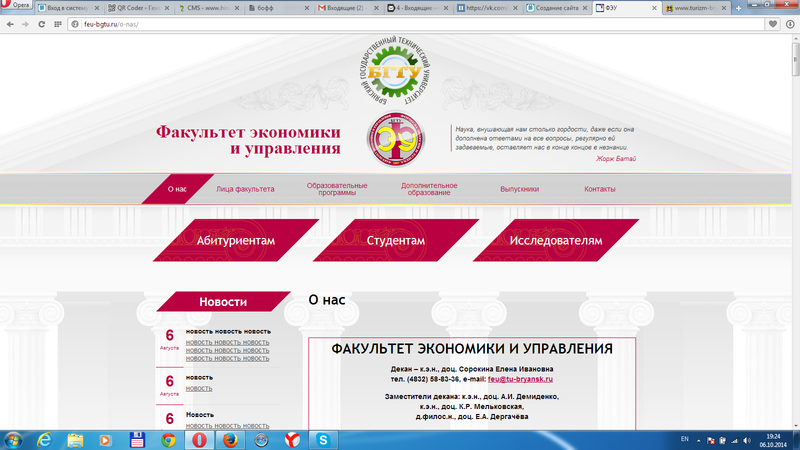Switch to the CMS tab
800x450 pixels.
(x=208, y=8)
